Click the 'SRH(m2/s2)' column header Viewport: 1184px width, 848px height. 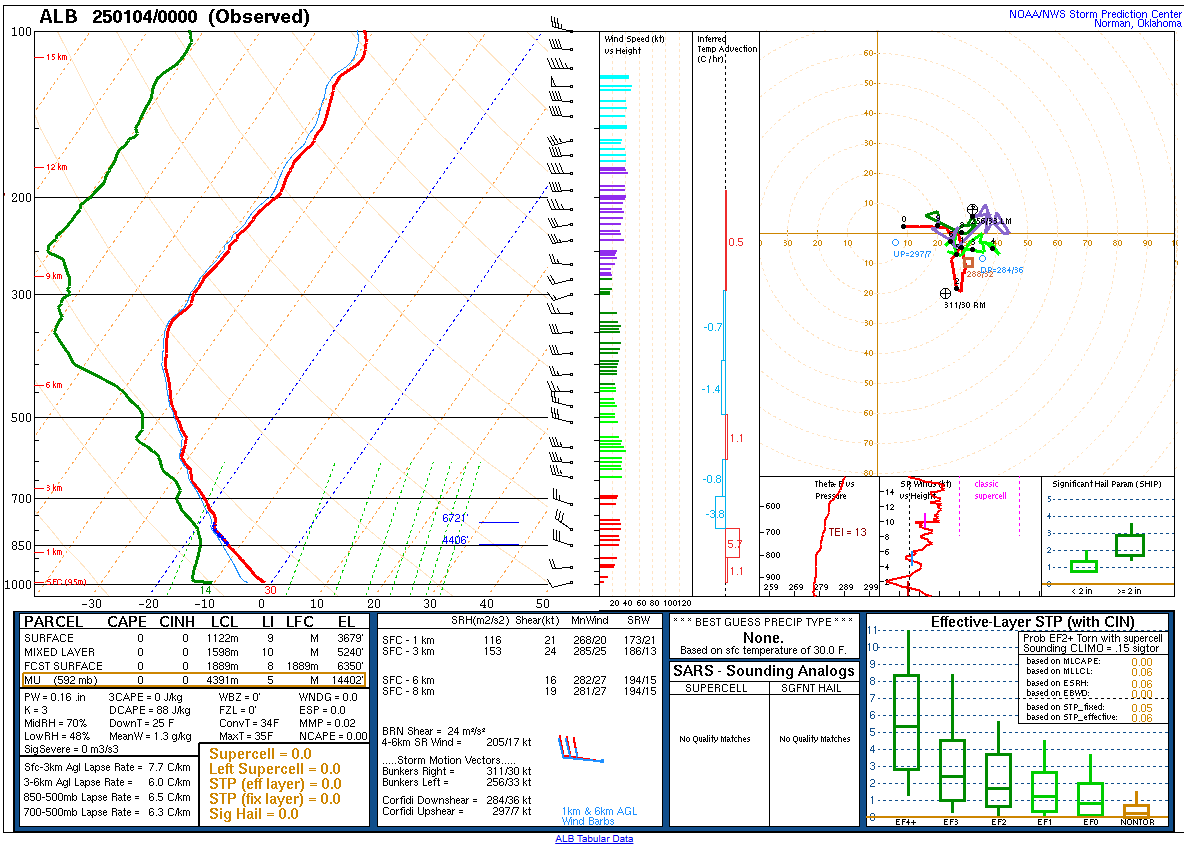pos(479,621)
